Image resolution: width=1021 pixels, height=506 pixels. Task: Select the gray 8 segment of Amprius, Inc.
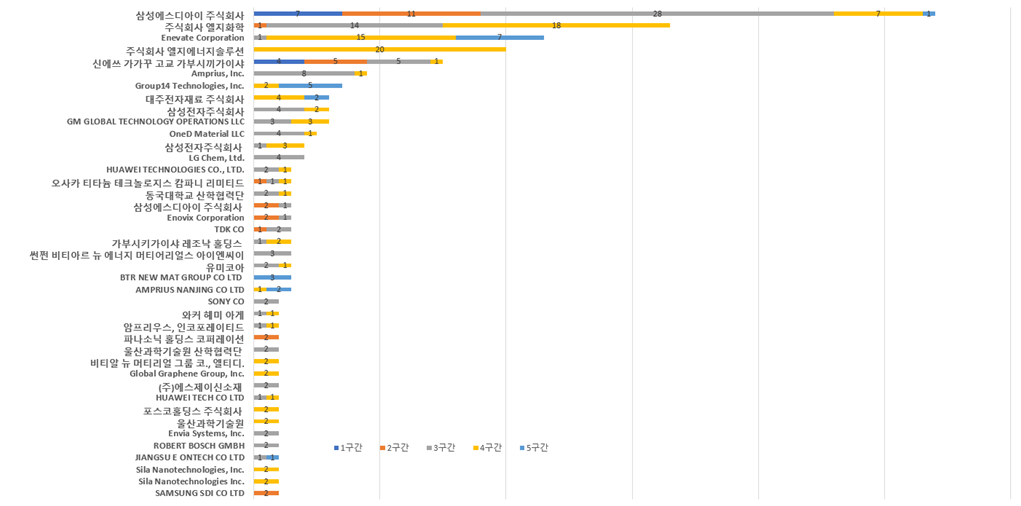point(304,73)
